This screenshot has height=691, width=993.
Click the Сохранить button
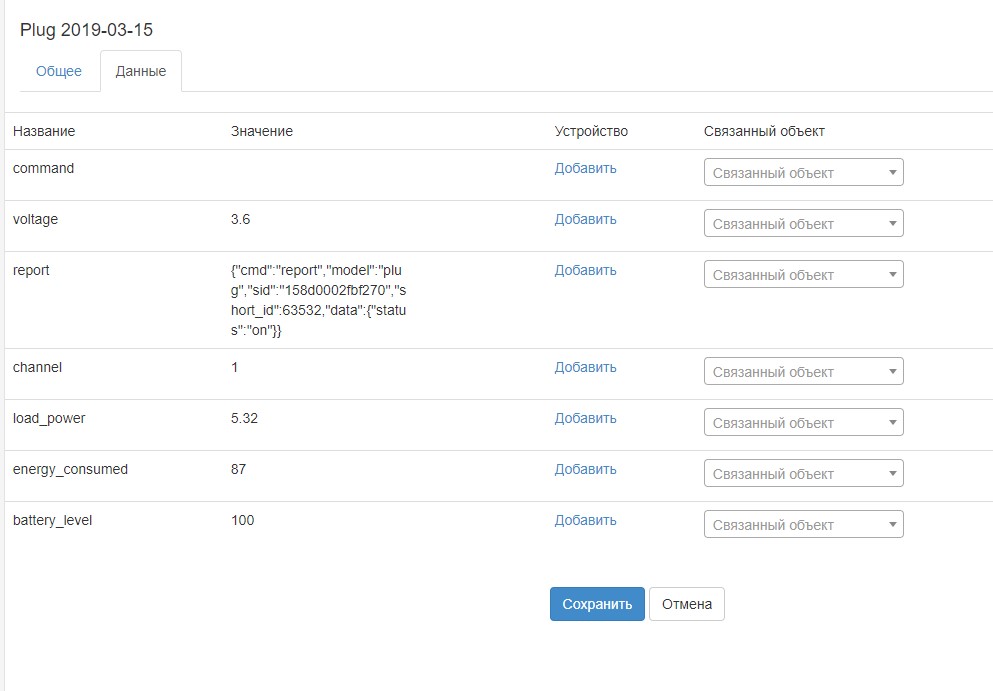(x=596, y=604)
